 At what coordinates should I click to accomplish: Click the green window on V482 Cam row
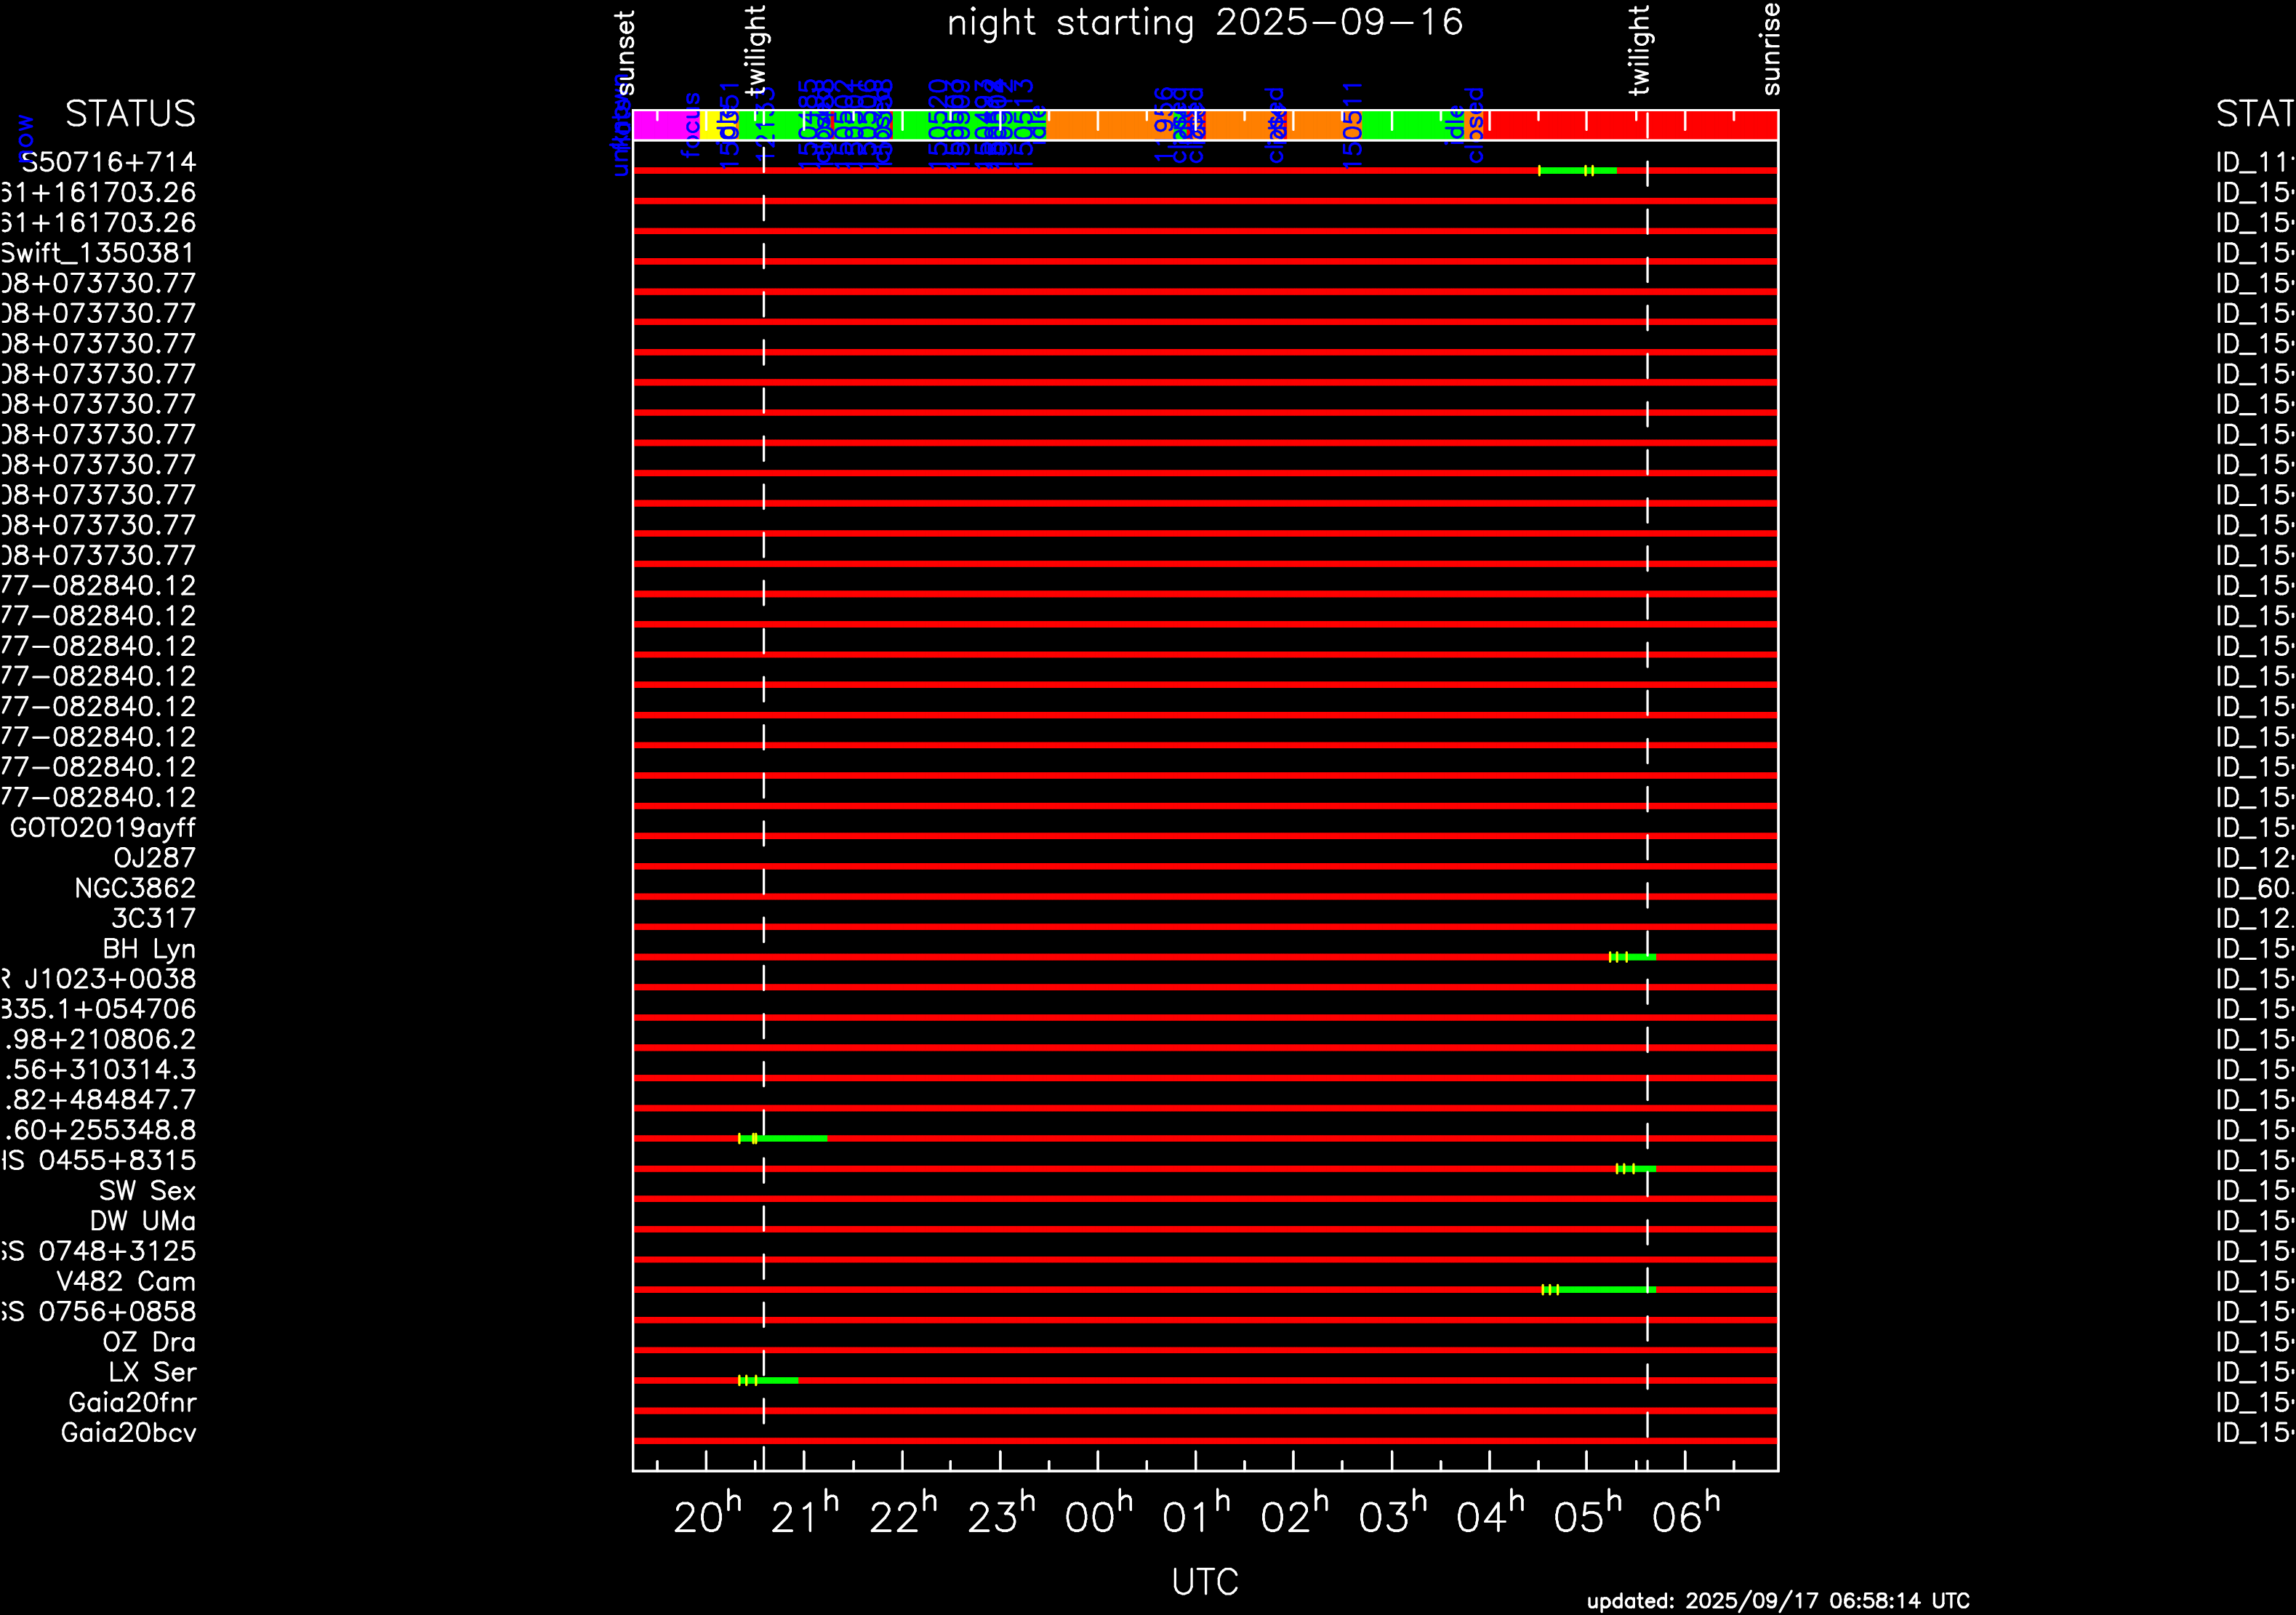(1600, 1289)
